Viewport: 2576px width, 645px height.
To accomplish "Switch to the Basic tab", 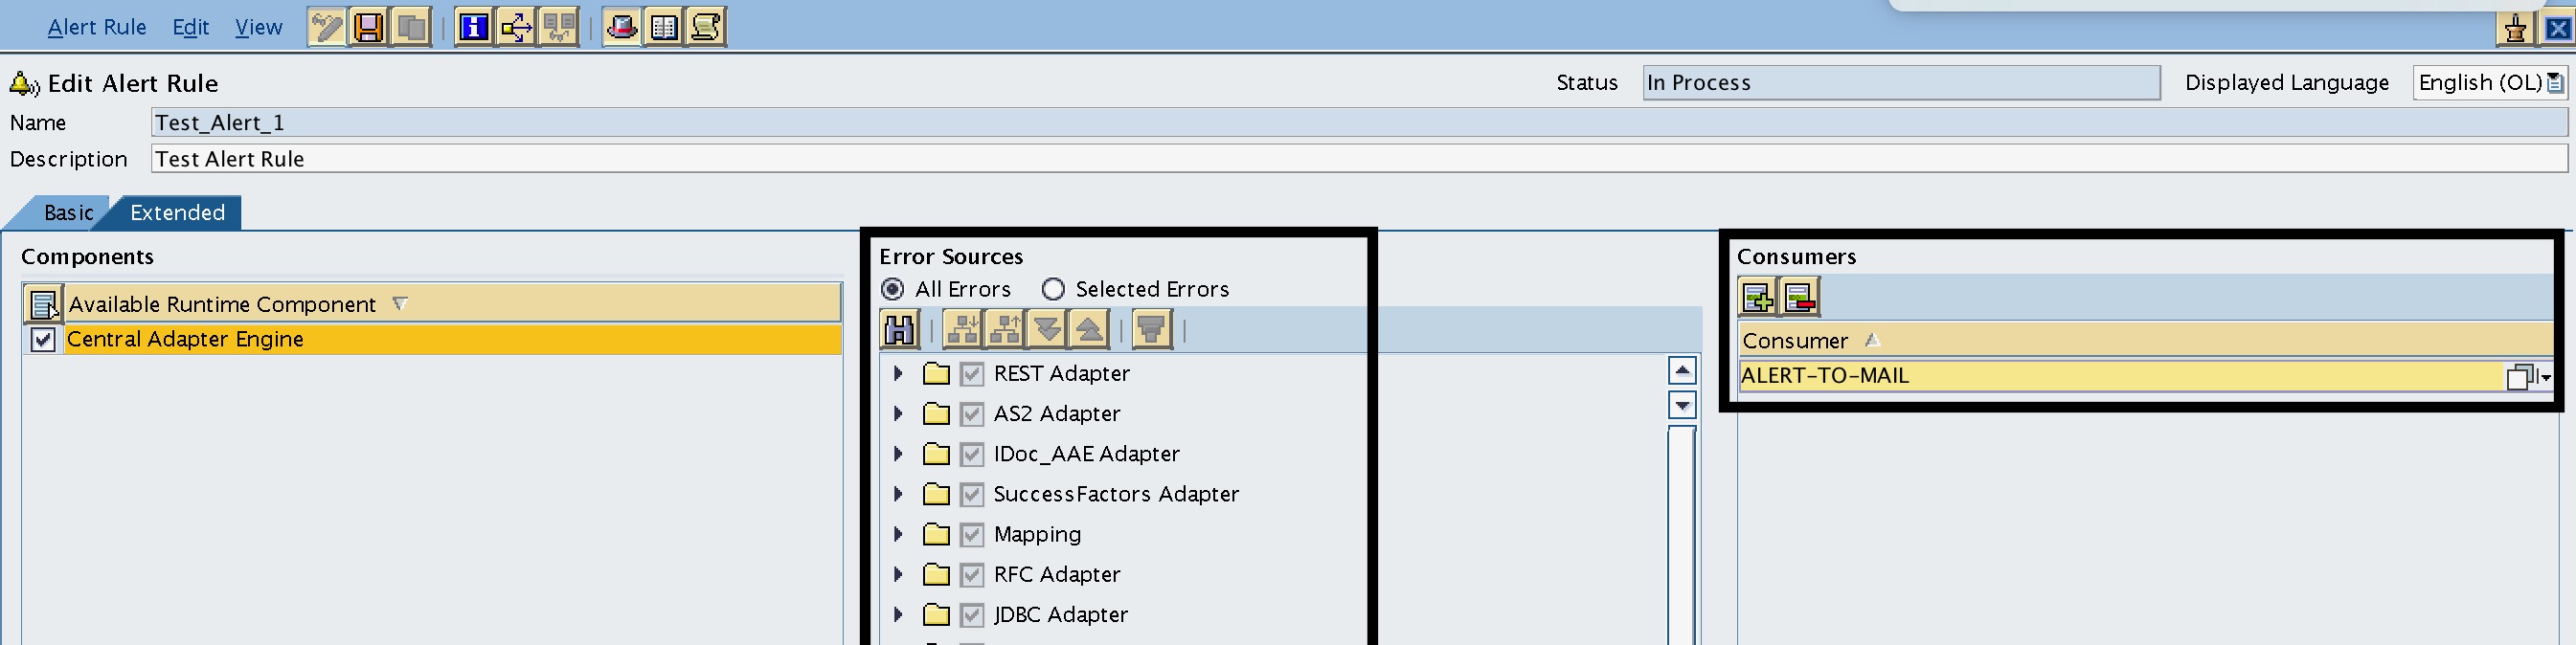I will pos(68,212).
